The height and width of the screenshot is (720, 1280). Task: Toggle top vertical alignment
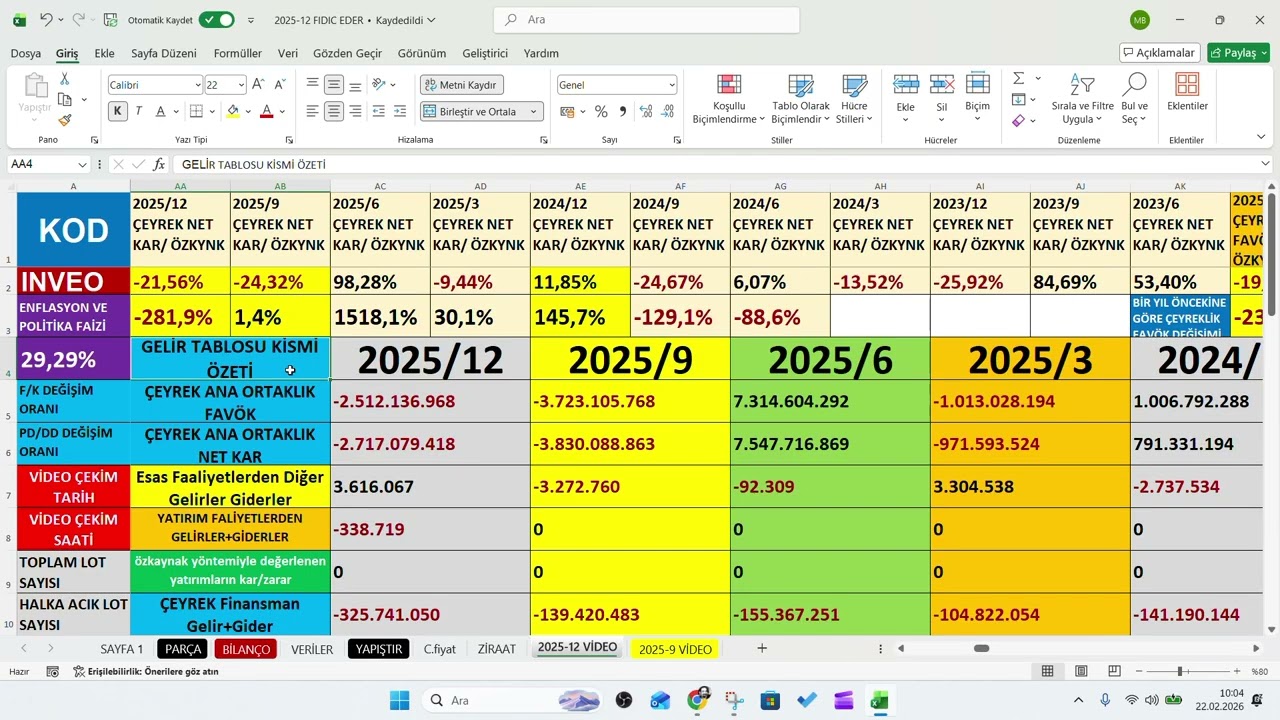pos(313,85)
